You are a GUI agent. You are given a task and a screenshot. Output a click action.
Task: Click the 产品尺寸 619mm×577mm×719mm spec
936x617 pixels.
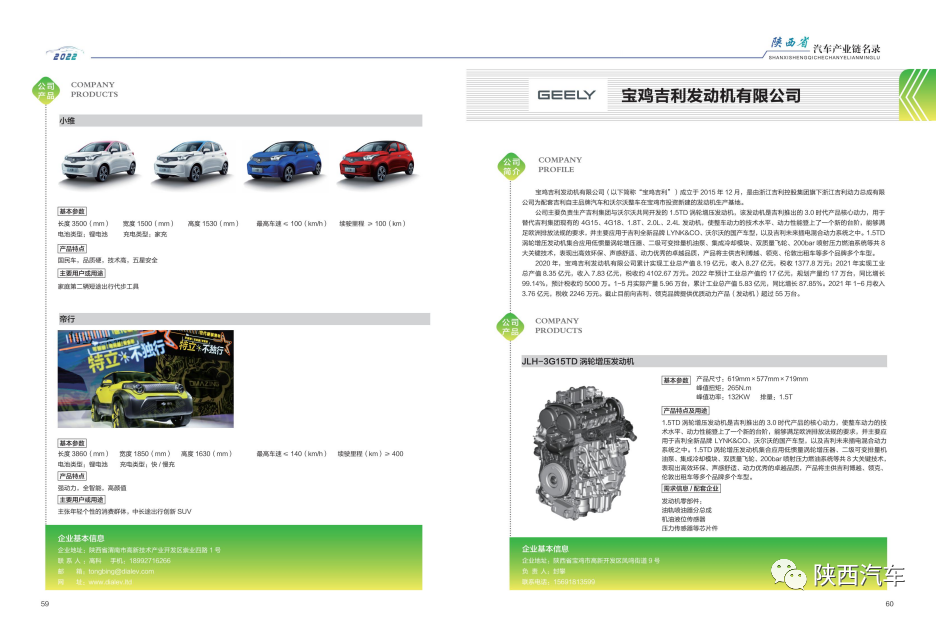(x=752, y=379)
